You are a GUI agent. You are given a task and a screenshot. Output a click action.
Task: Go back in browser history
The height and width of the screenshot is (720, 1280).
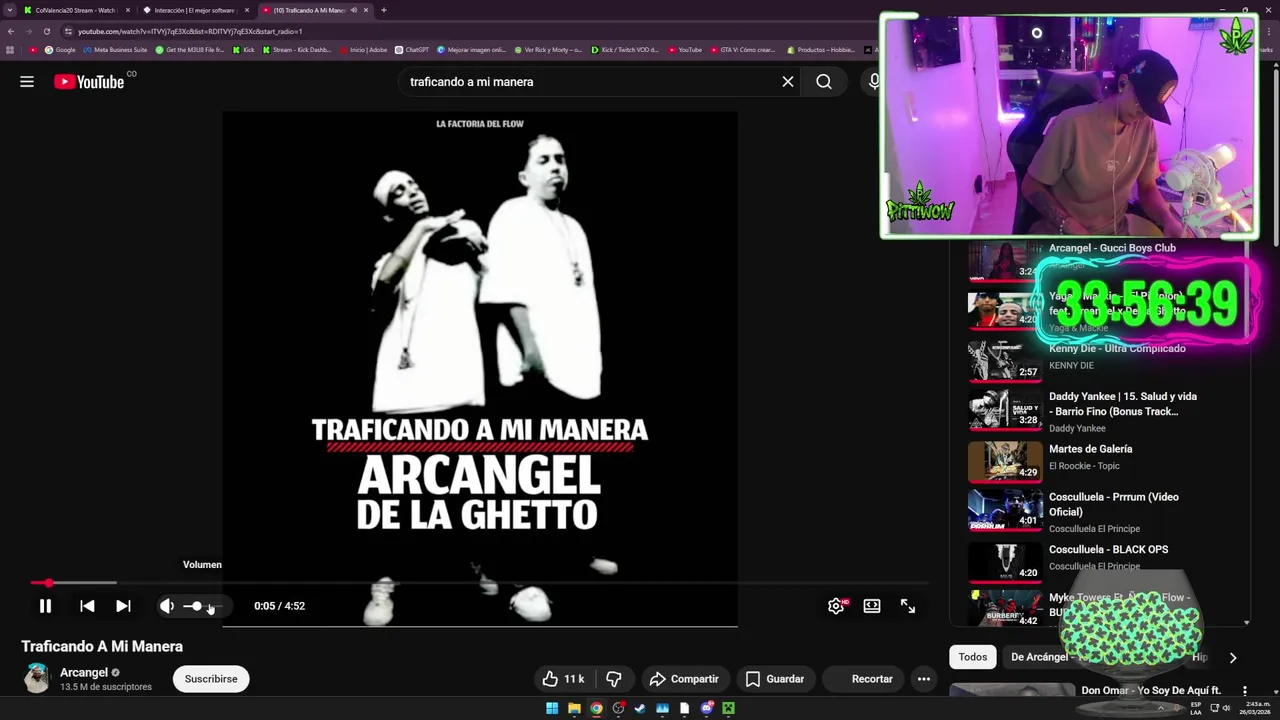coord(11,31)
